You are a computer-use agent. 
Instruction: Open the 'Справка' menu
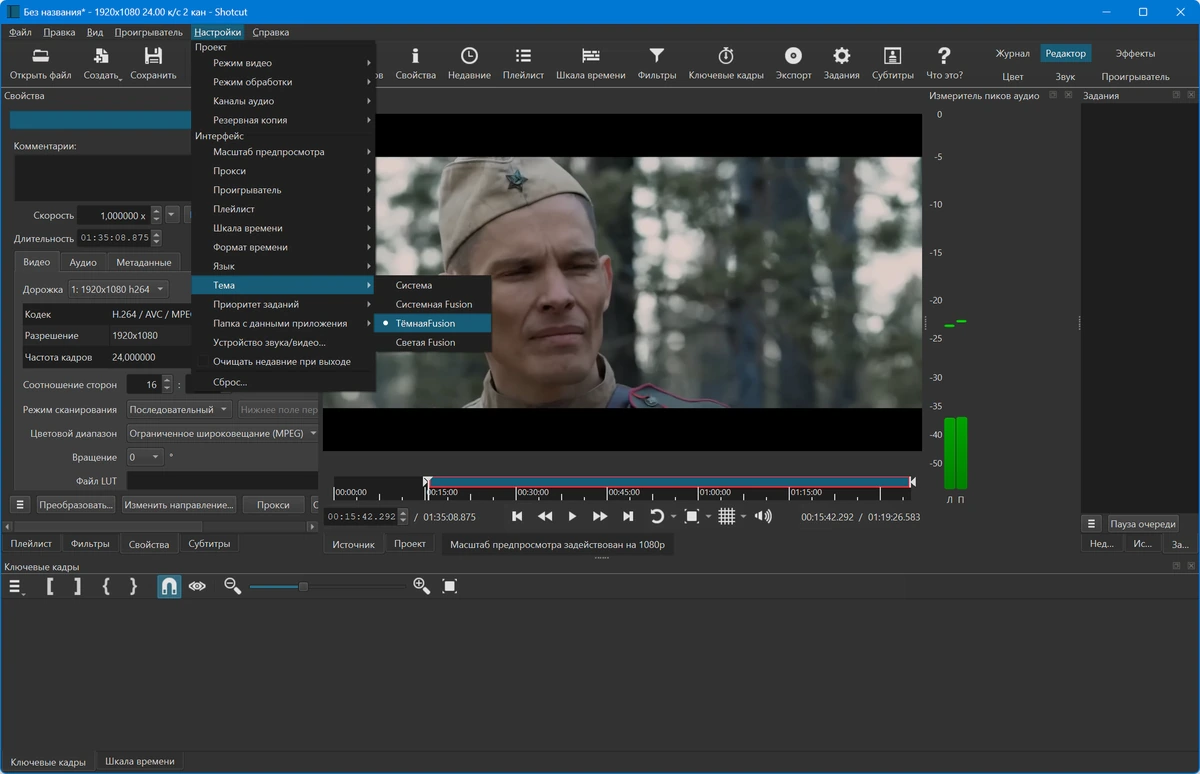tap(270, 32)
